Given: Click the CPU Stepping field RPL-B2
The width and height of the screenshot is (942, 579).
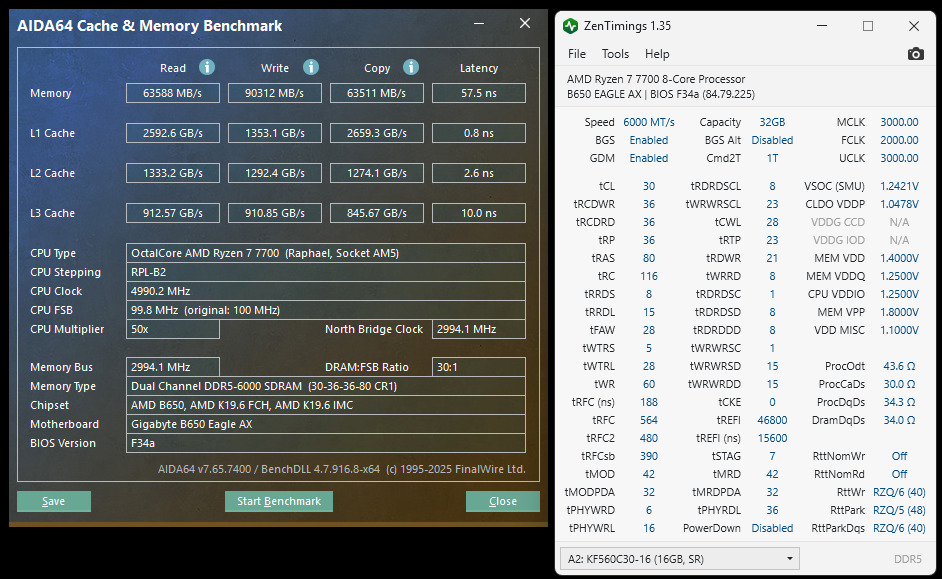Looking at the screenshot, I should point(326,272).
